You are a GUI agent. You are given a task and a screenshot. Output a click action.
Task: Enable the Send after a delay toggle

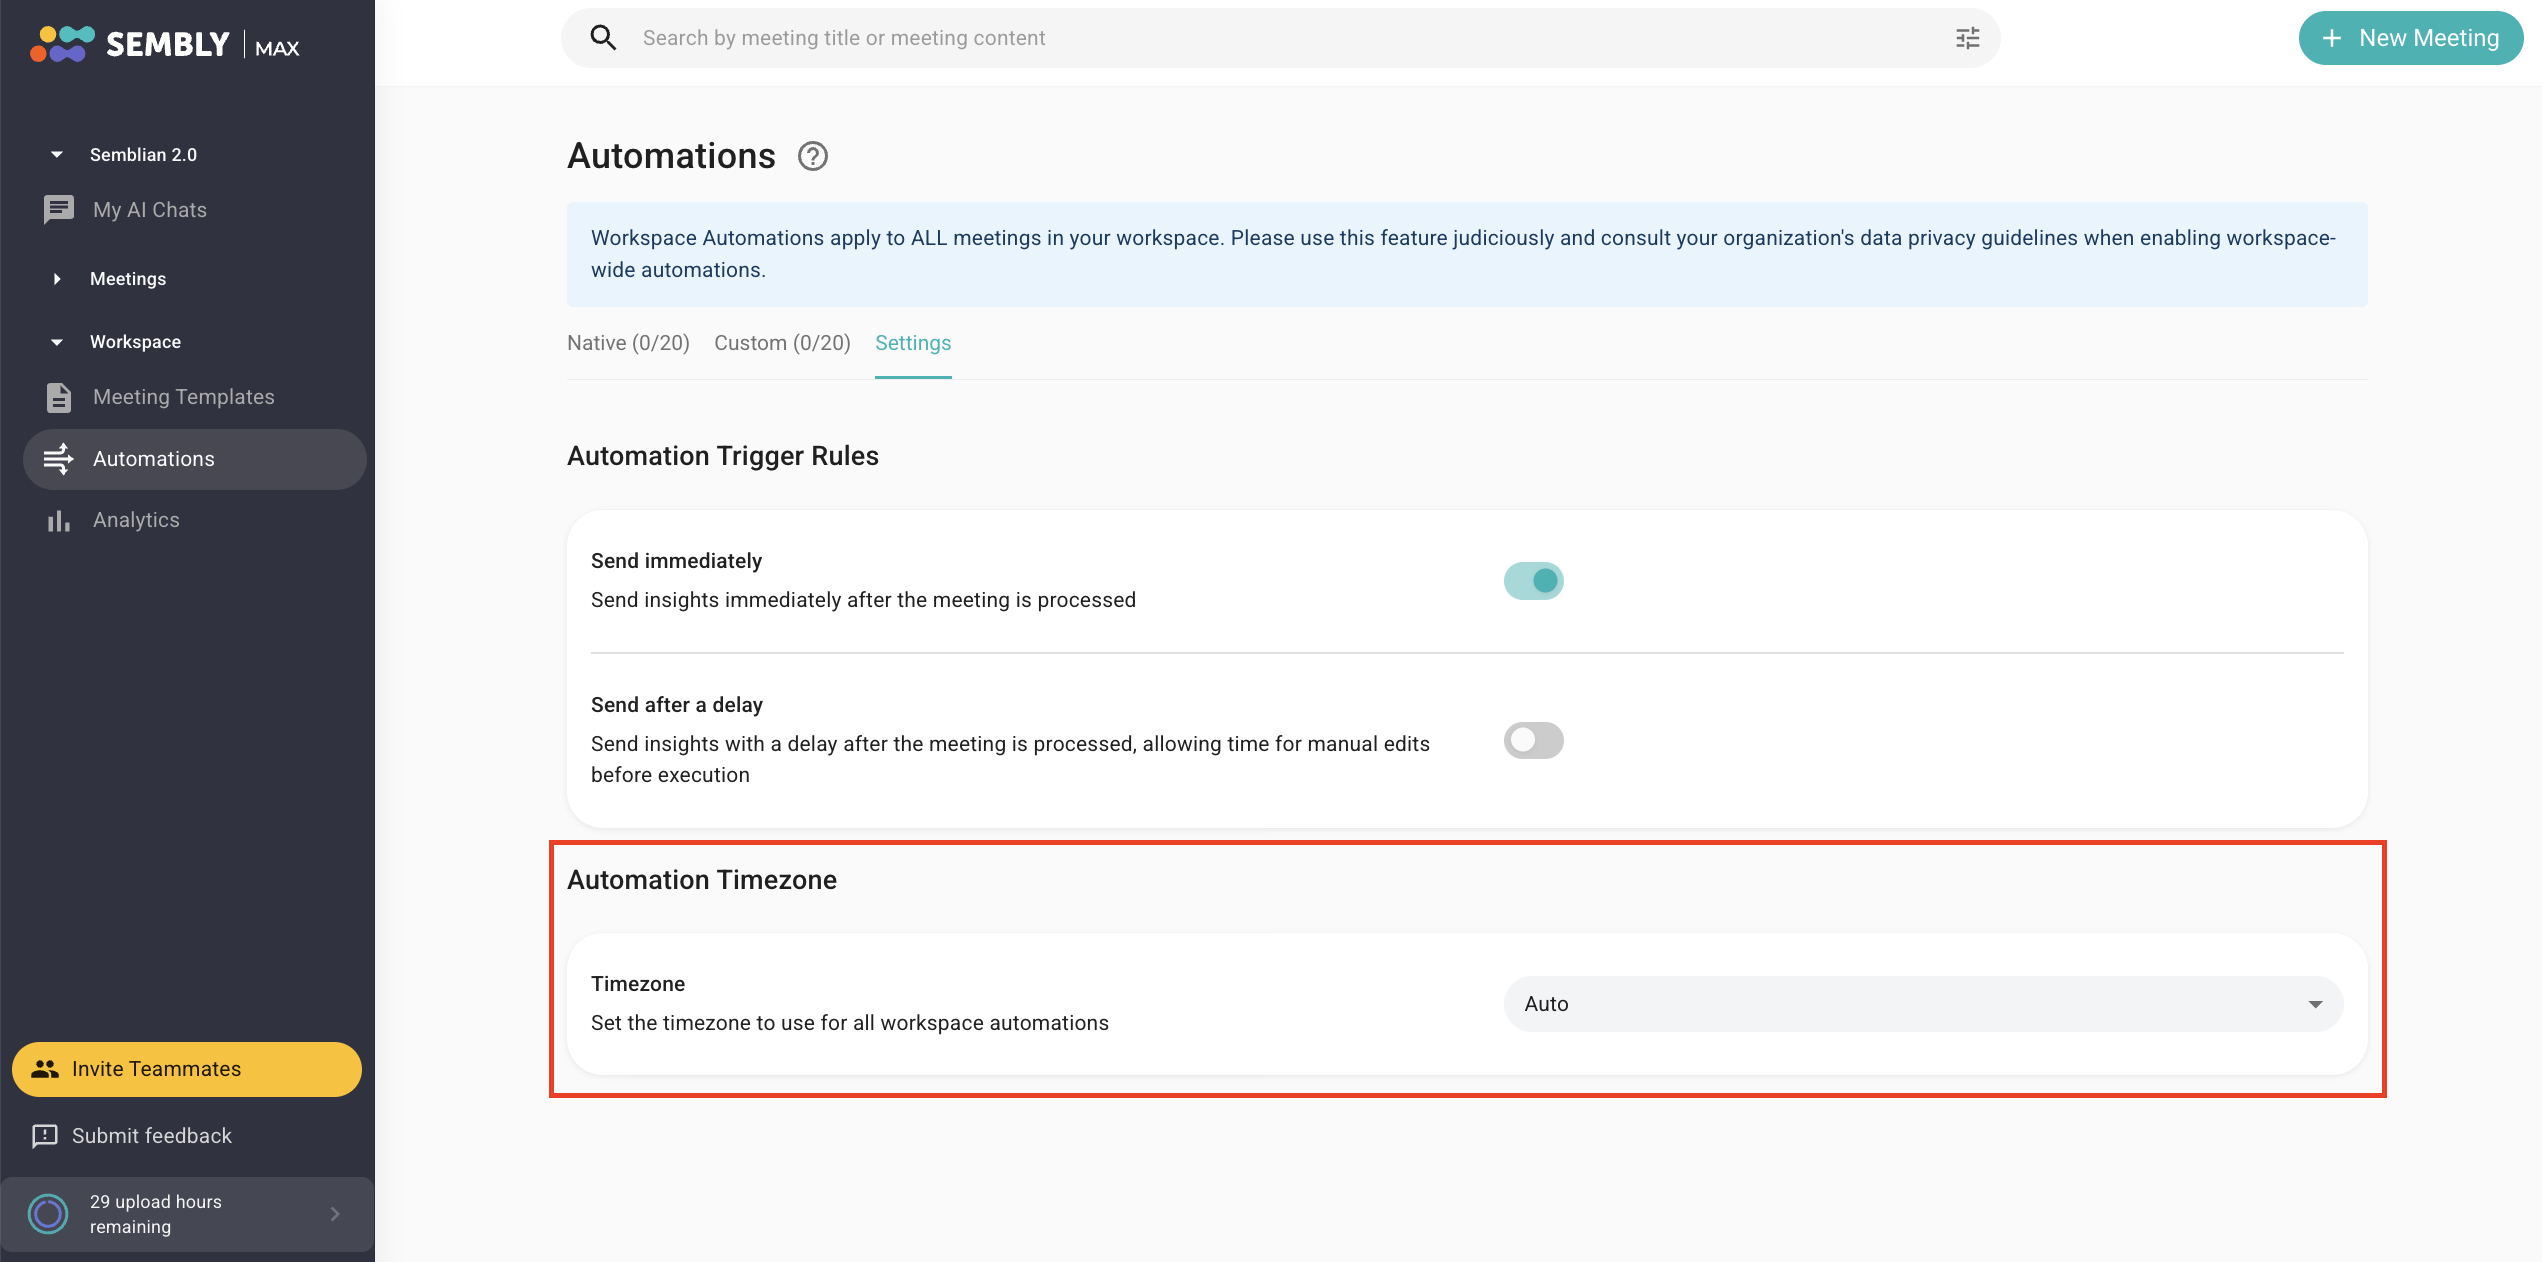click(x=1533, y=740)
